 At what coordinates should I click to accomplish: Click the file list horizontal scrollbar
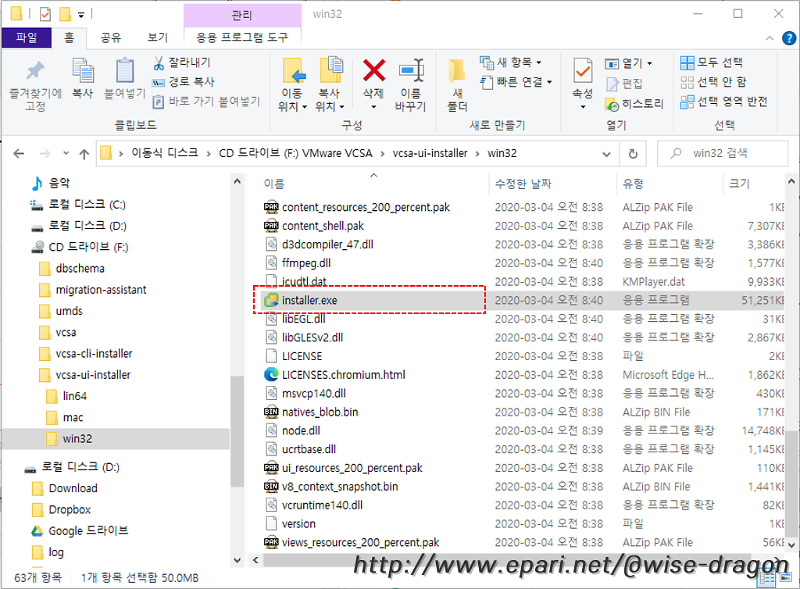(505, 560)
